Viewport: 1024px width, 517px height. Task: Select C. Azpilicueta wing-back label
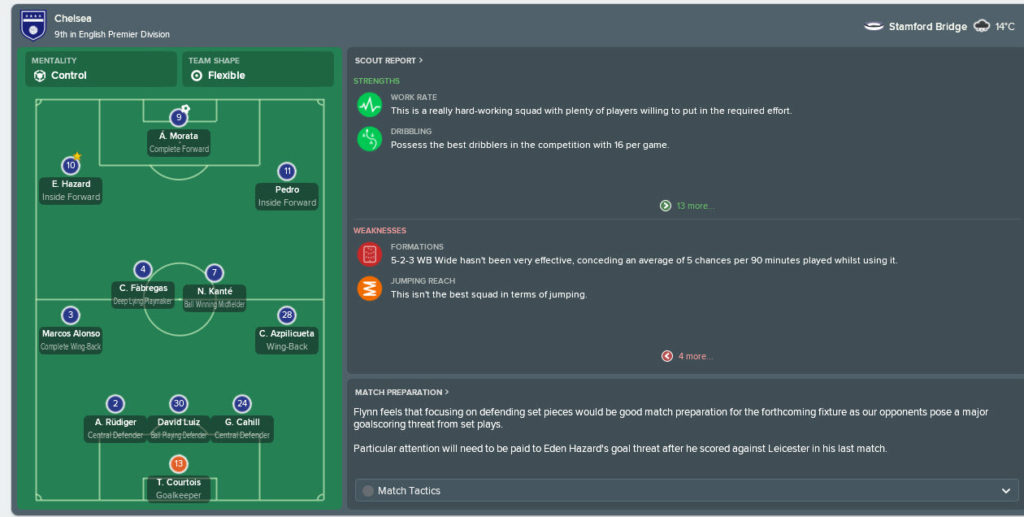point(287,340)
